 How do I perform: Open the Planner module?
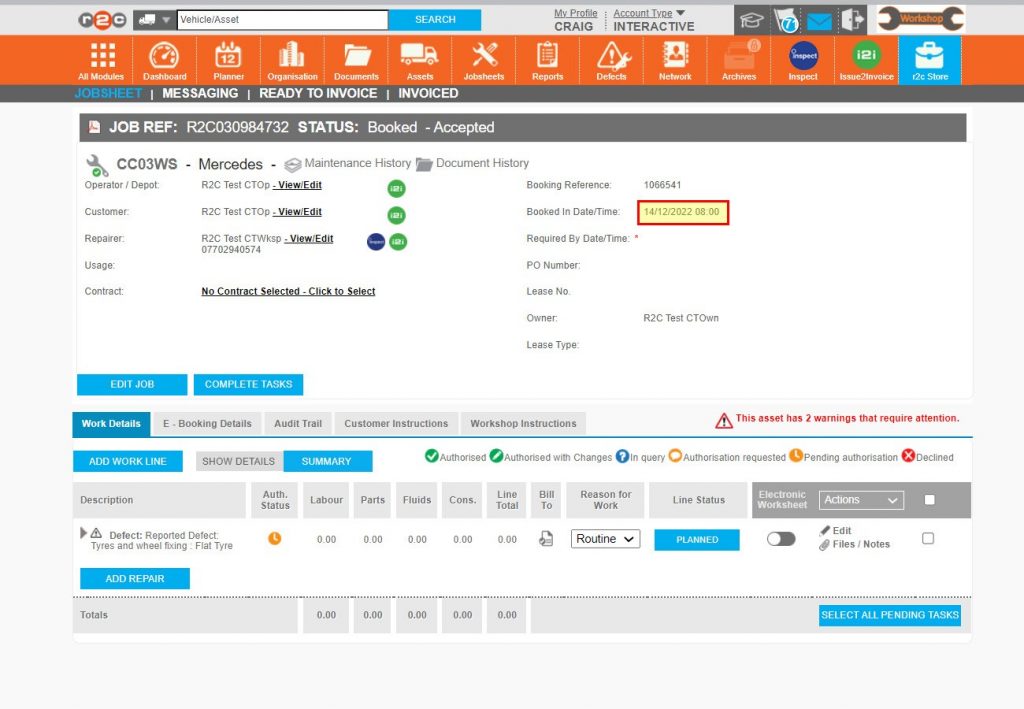[x=228, y=60]
